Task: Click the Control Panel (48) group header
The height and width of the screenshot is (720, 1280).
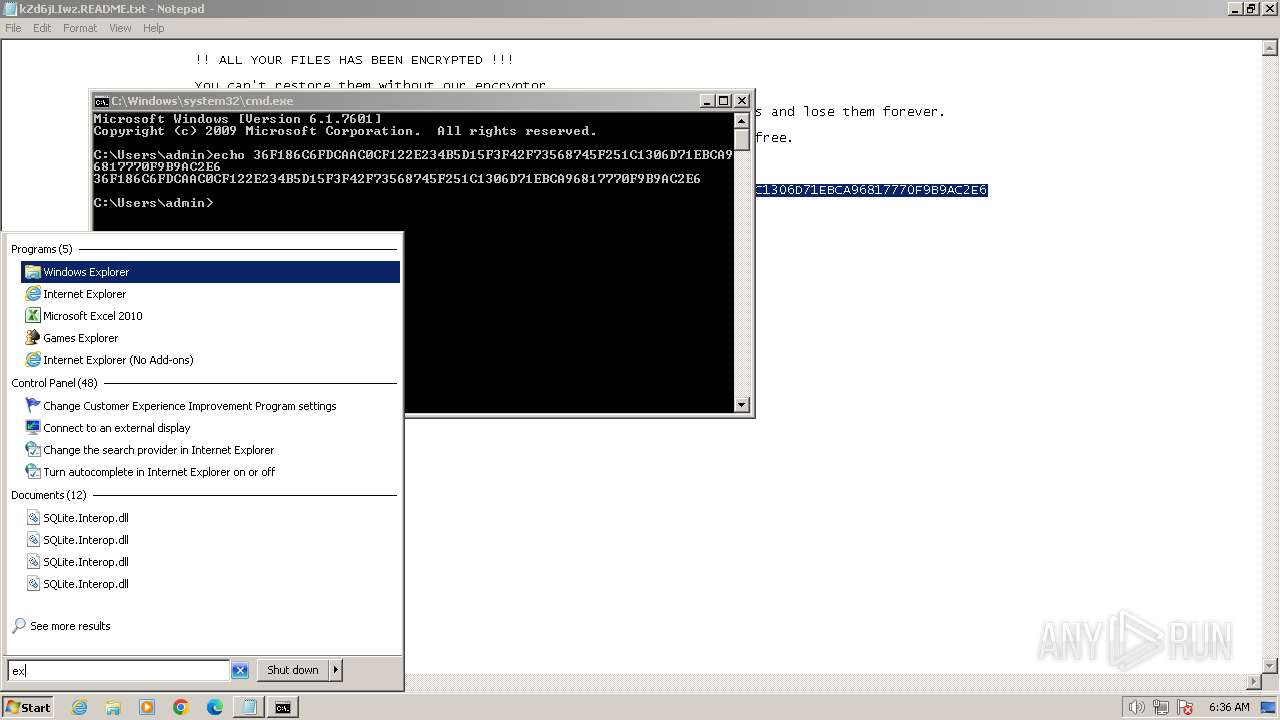Action: point(54,383)
